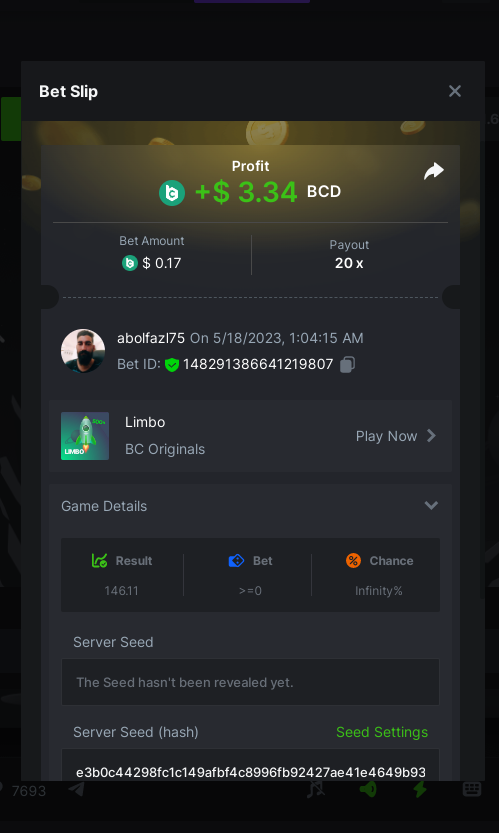The height and width of the screenshot is (833, 499).
Task: Collapse the Game Details section chevron
Action: tap(432, 505)
